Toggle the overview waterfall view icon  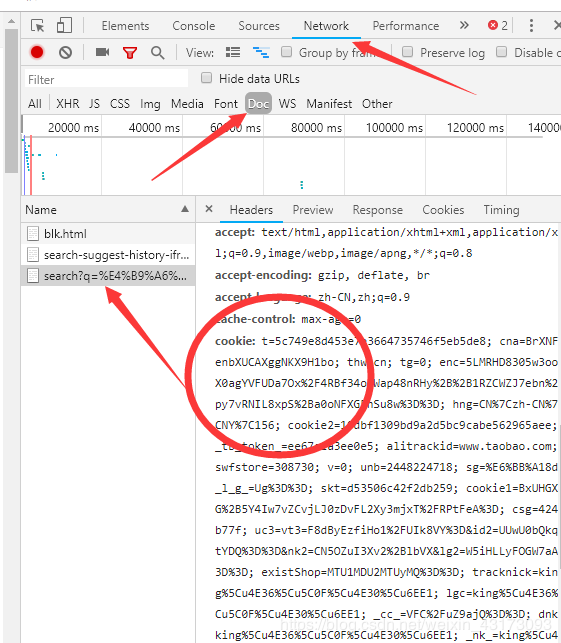point(261,52)
